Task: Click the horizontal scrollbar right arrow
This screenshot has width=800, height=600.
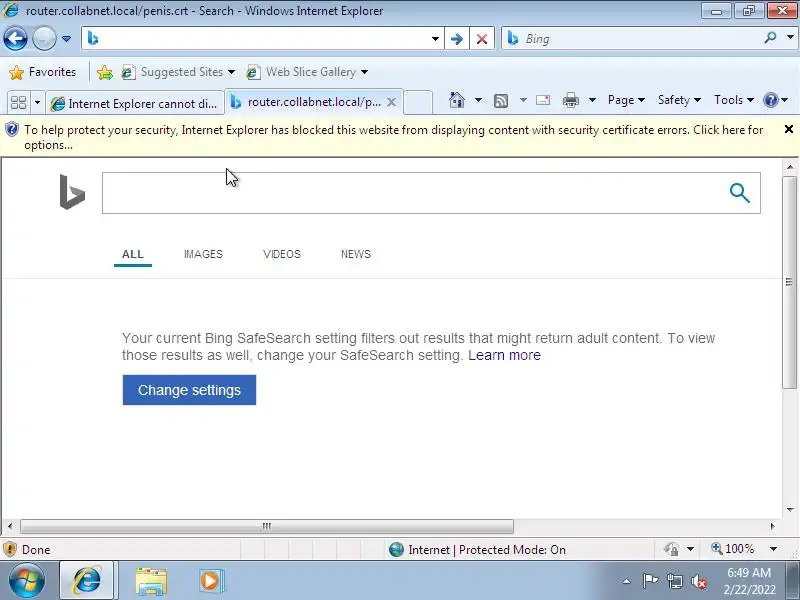Action: pos(772,526)
